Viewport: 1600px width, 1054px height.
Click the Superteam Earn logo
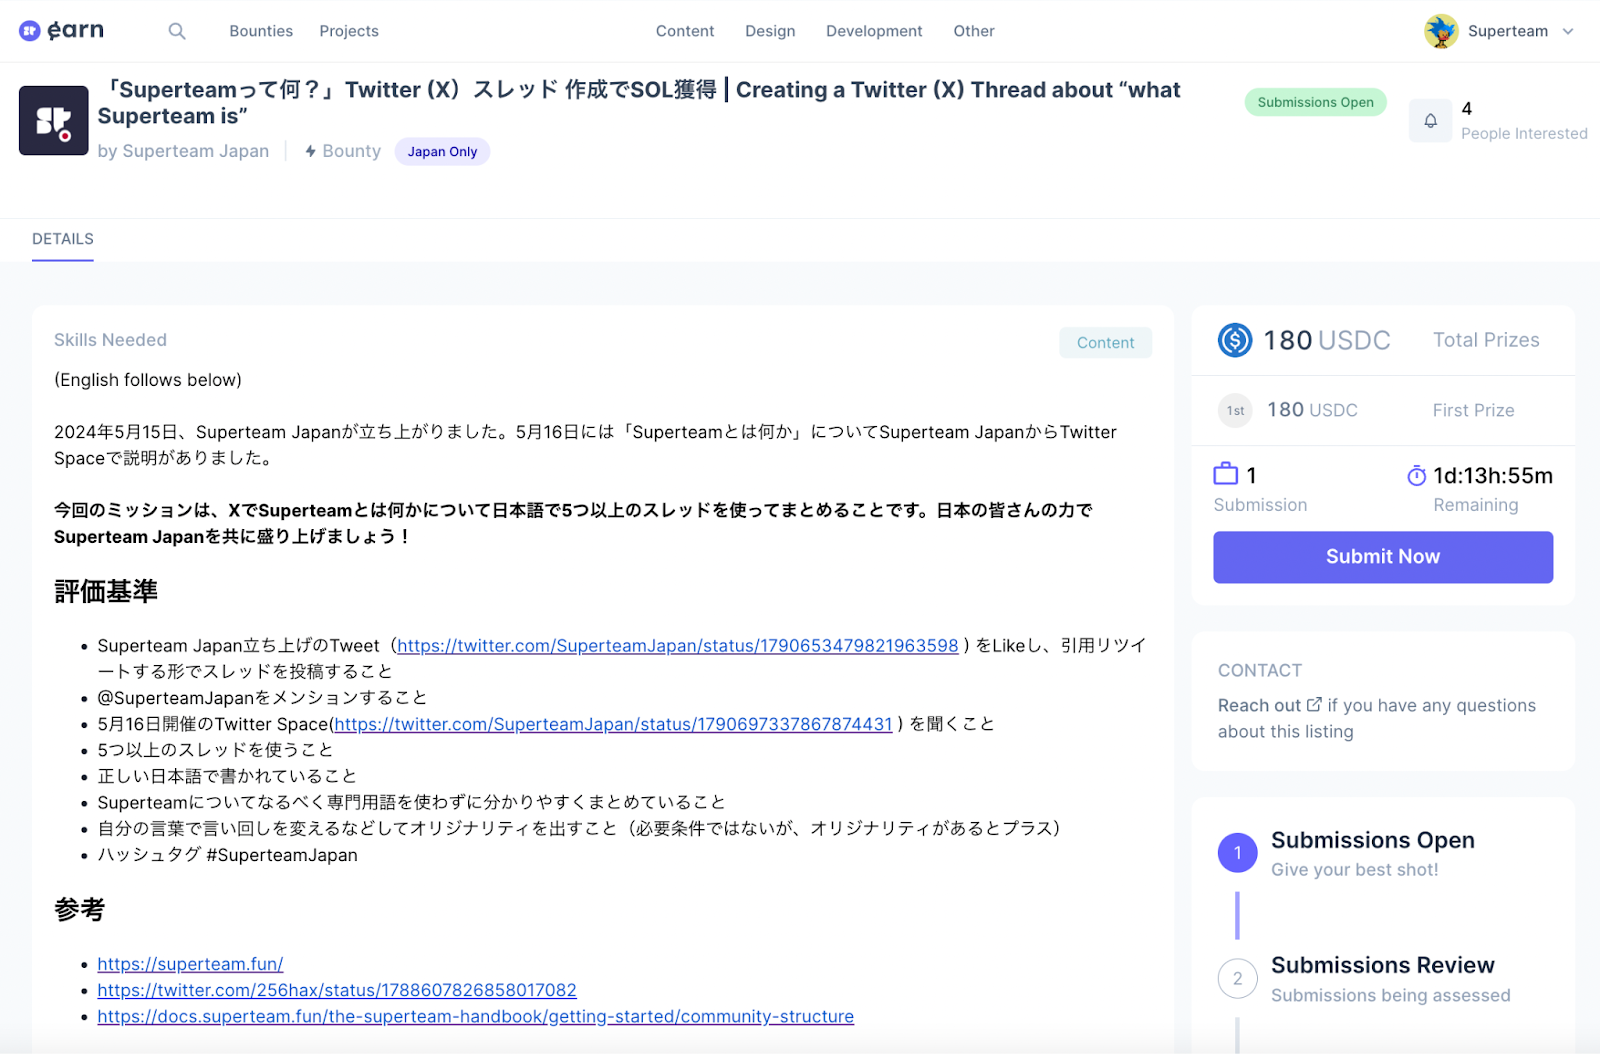coord(61,31)
